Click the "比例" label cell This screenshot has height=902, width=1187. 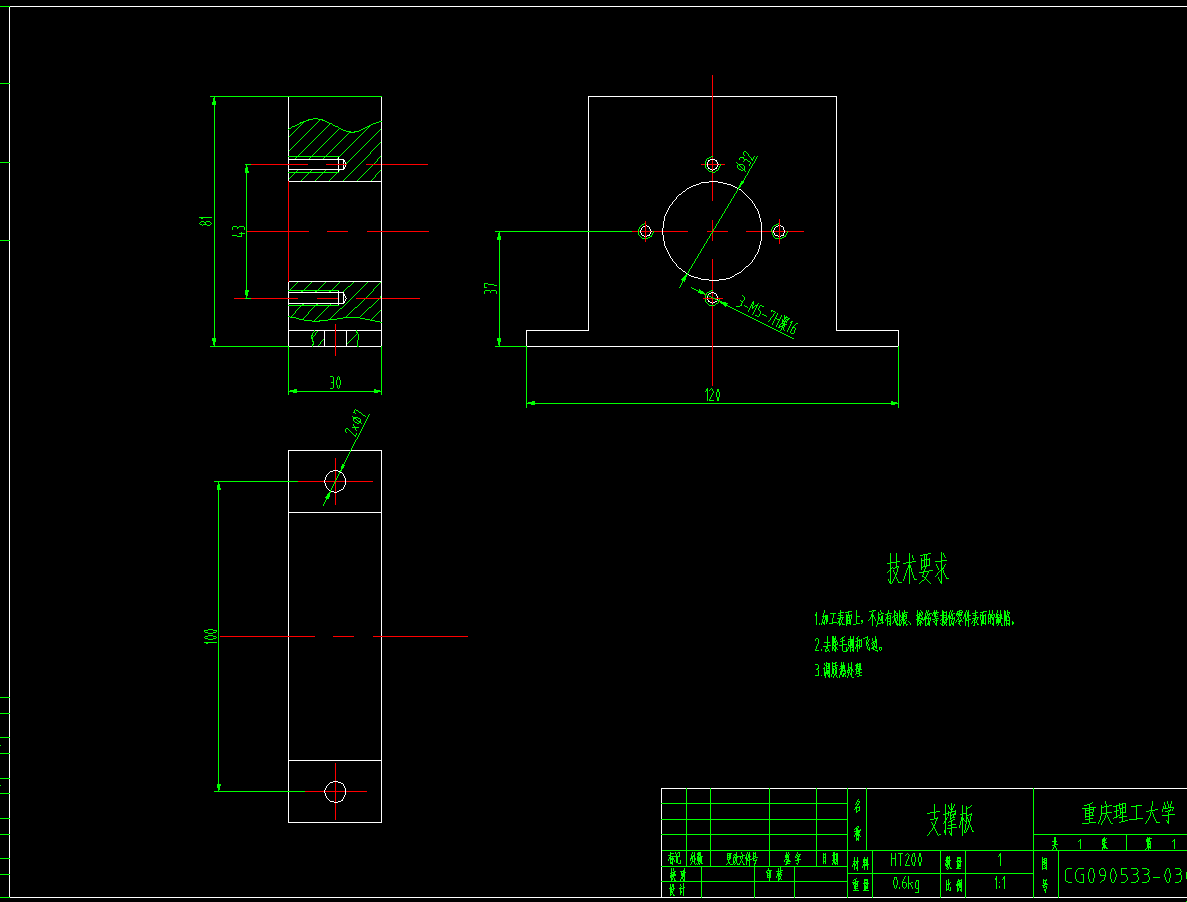pyautogui.click(x=952, y=884)
